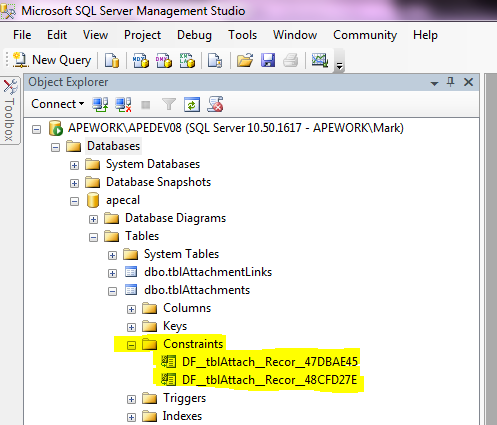The image size is (497, 425).
Task: Click the dbo.tblAttachments table icon
Action: click(x=131, y=290)
